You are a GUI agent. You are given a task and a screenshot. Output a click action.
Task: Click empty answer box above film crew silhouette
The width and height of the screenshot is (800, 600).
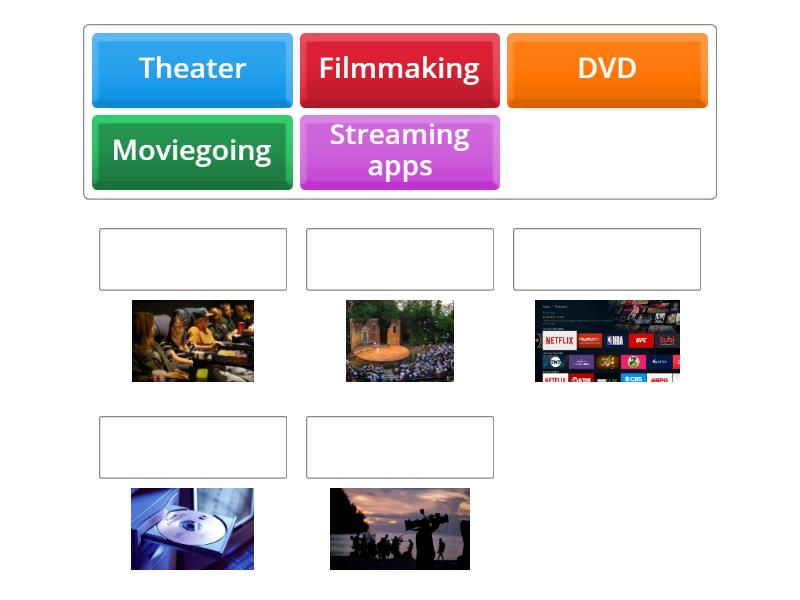click(399, 447)
